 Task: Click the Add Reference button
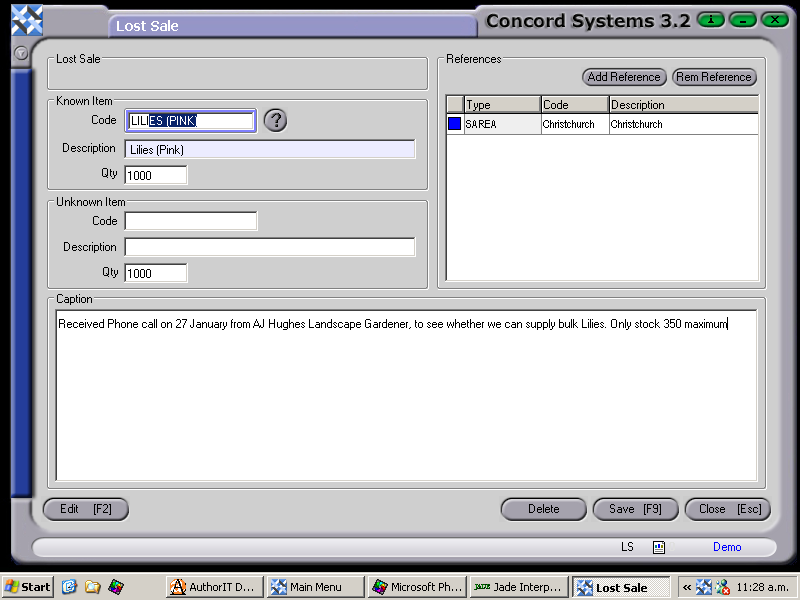coord(624,77)
